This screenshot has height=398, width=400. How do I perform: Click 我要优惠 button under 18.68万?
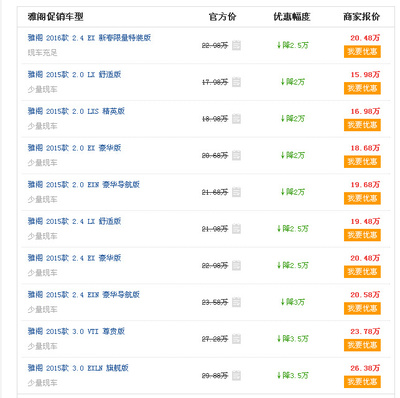(362, 162)
